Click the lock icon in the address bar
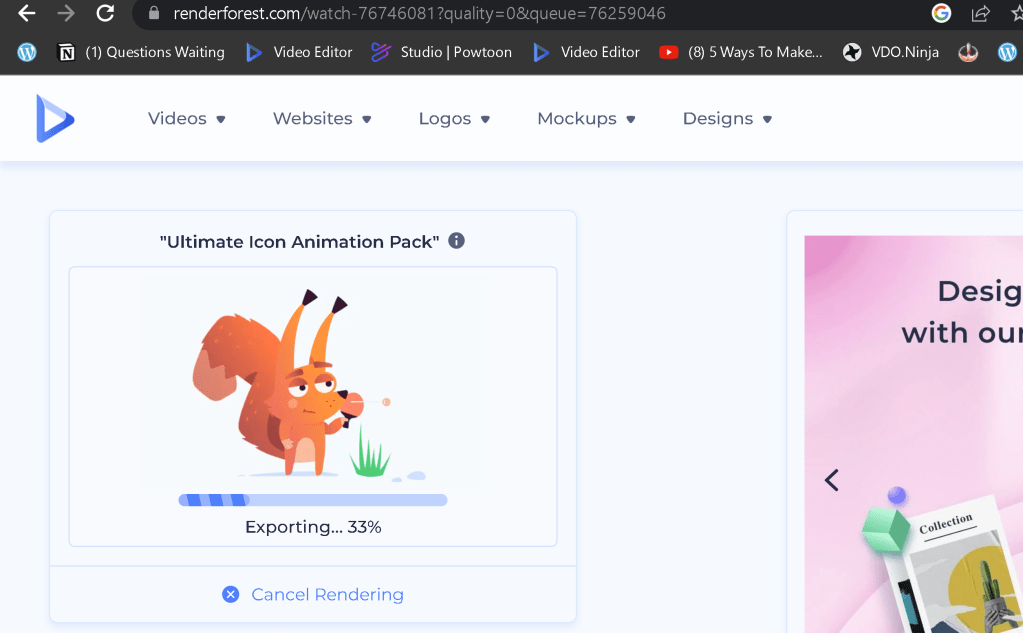The image size is (1023, 633). [154, 13]
